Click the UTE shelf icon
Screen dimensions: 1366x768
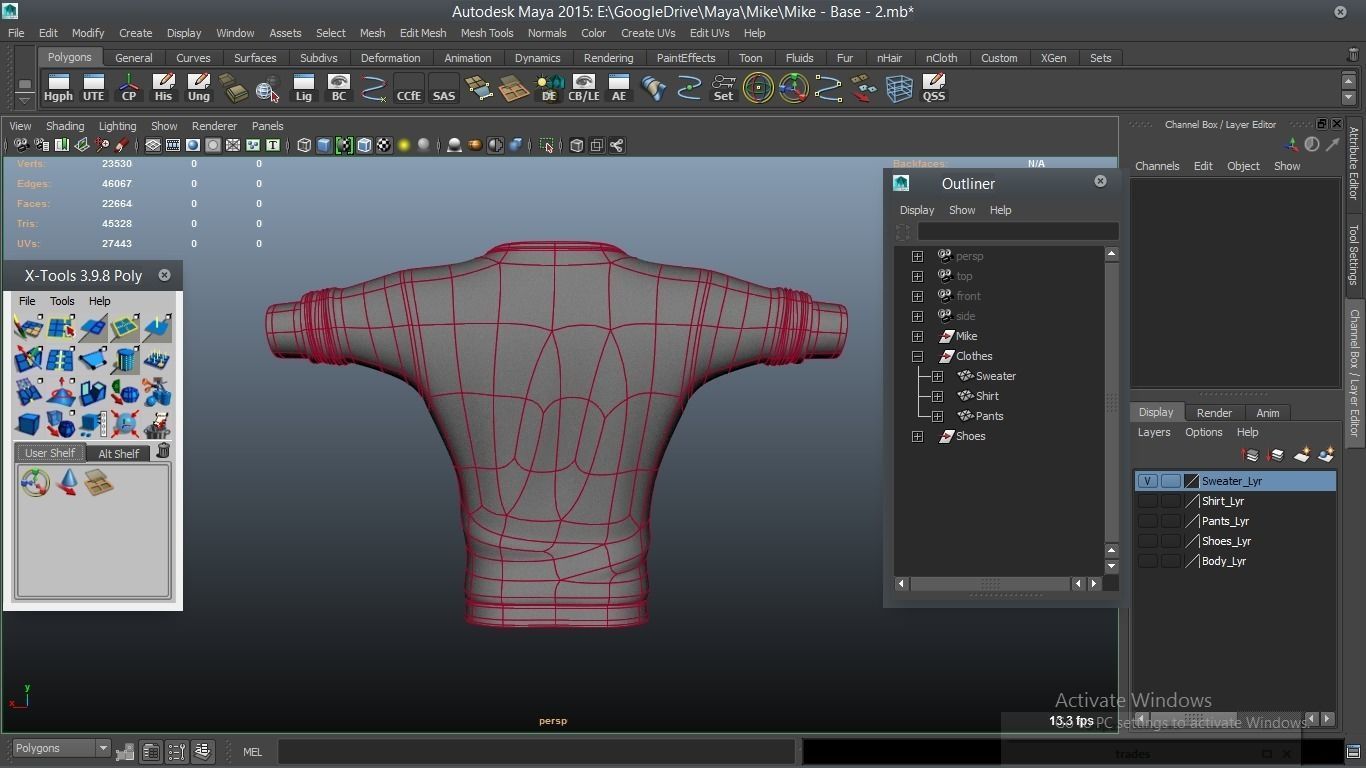(93, 88)
